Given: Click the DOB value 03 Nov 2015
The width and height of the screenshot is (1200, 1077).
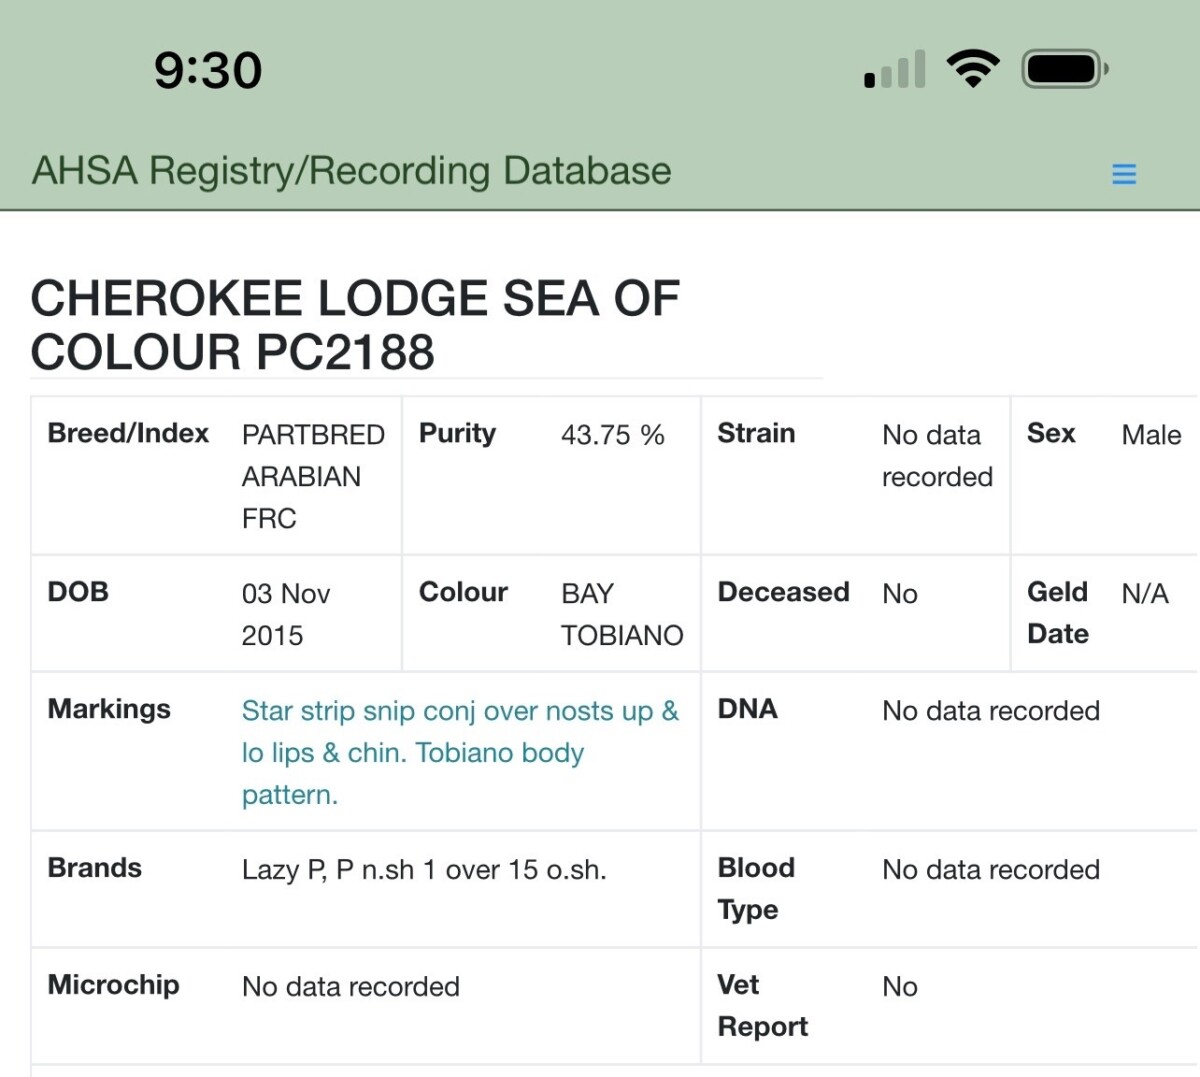Looking at the screenshot, I should point(286,614).
